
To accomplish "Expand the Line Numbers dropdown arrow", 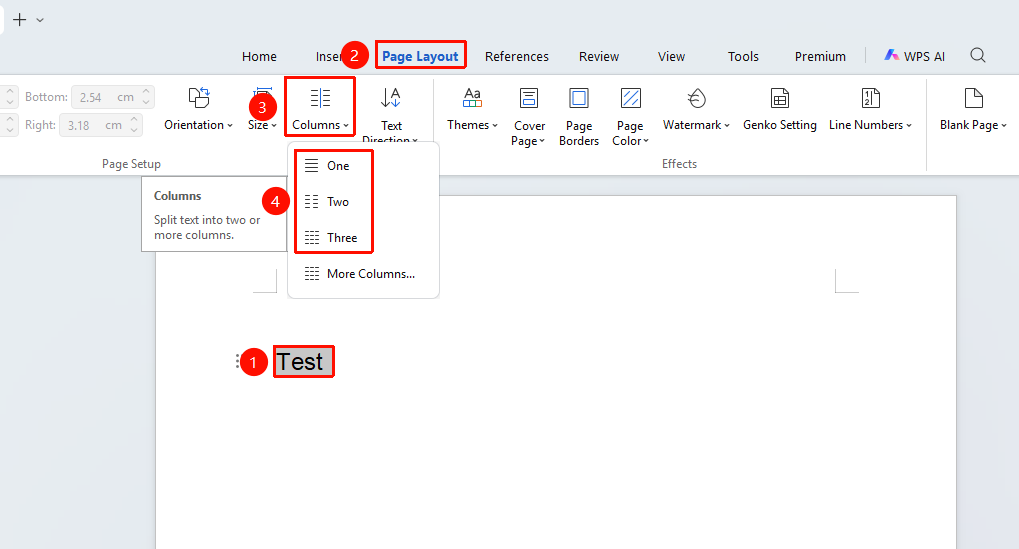I will 909,126.
